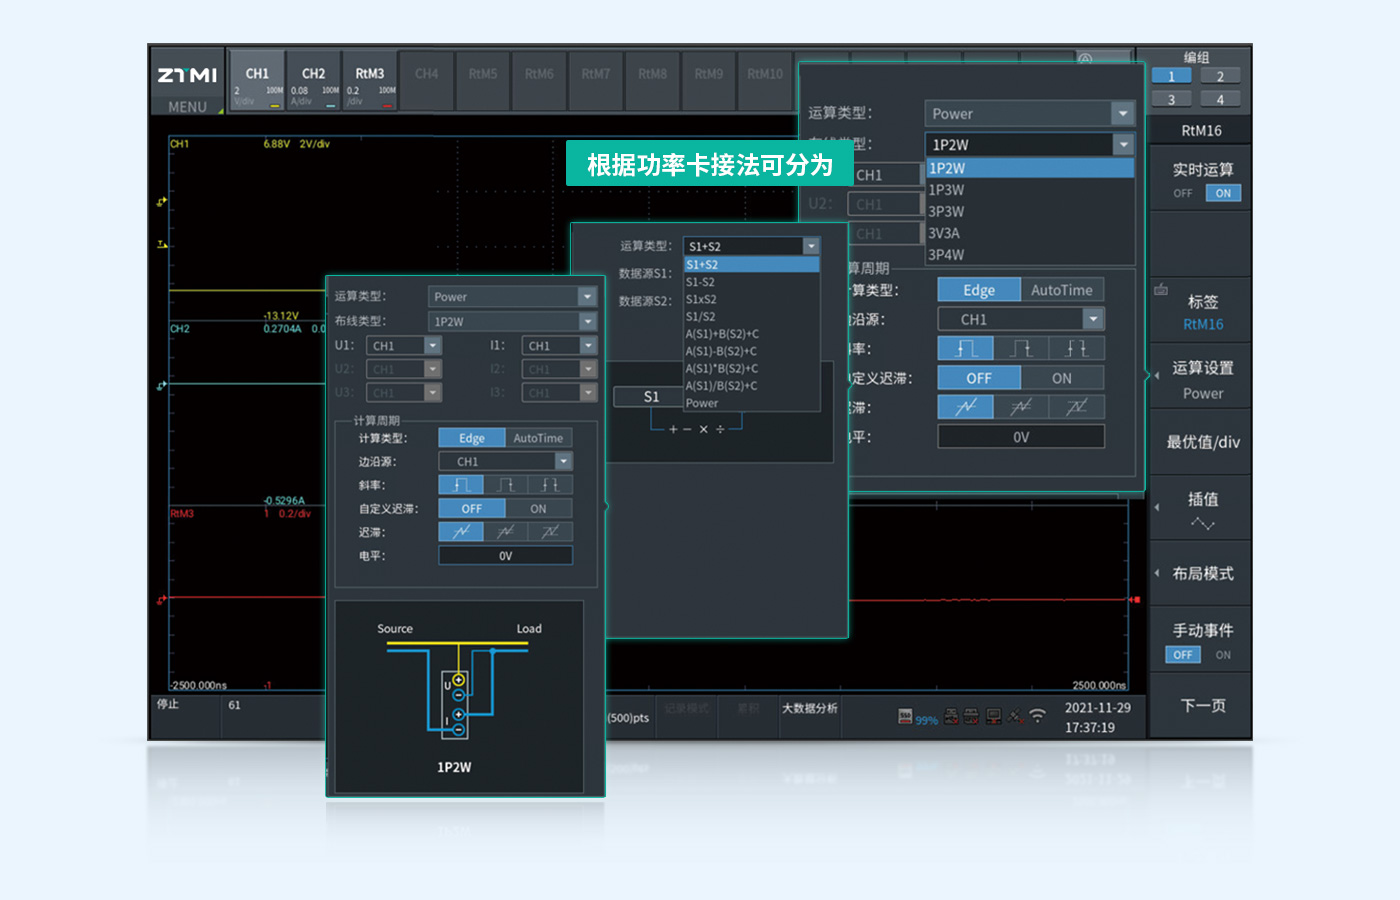Select both-edges slope icon above the wiring diagram
This screenshot has height=900, width=1400.
[550, 485]
